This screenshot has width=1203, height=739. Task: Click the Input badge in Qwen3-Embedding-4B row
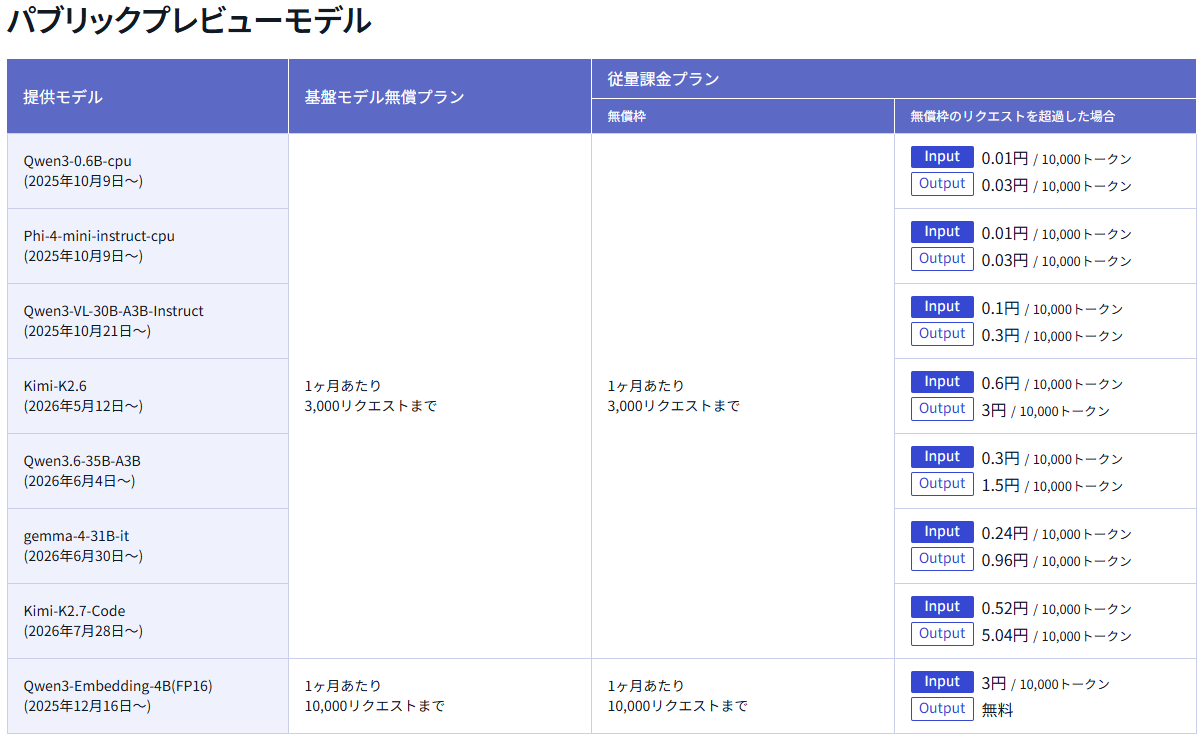point(942,682)
